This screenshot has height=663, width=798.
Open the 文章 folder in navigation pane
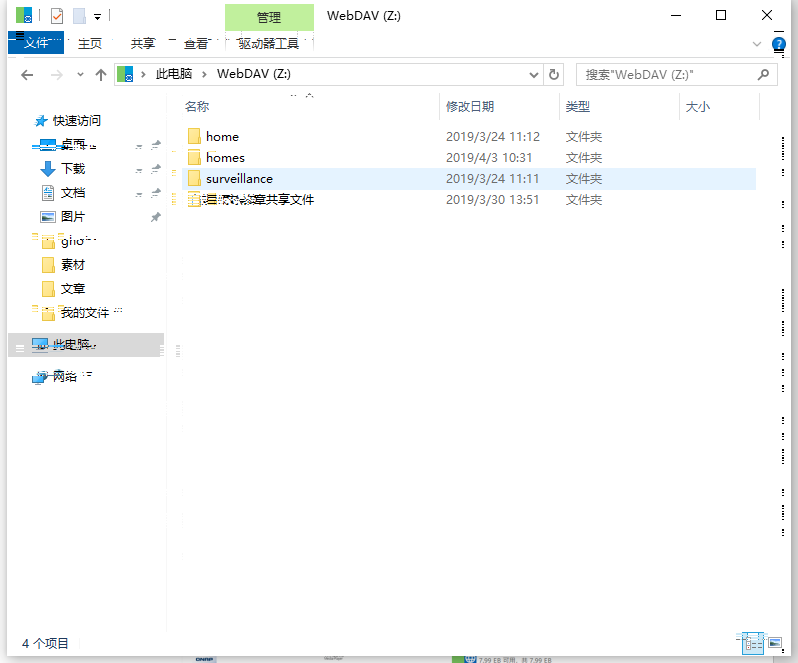tap(73, 289)
